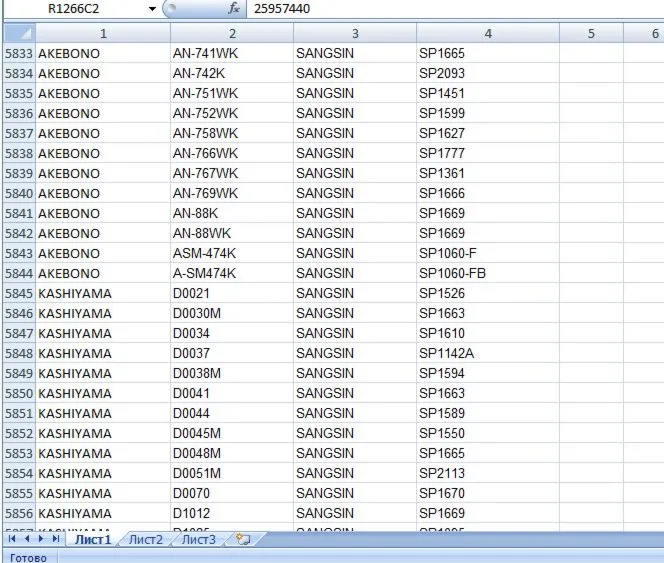Click the Select All corner button
The width and height of the screenshot is (664, 563).
coord(19,33)
